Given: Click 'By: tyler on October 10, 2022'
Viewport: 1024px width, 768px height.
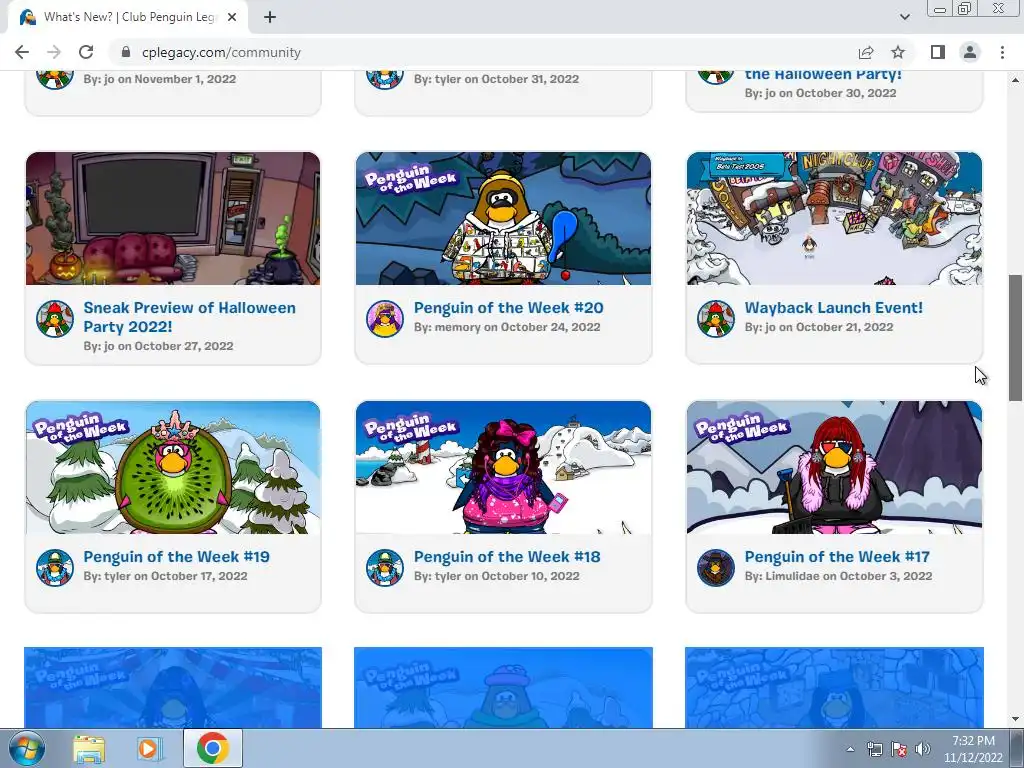Looking at the screenshot, I should [496, 576].
